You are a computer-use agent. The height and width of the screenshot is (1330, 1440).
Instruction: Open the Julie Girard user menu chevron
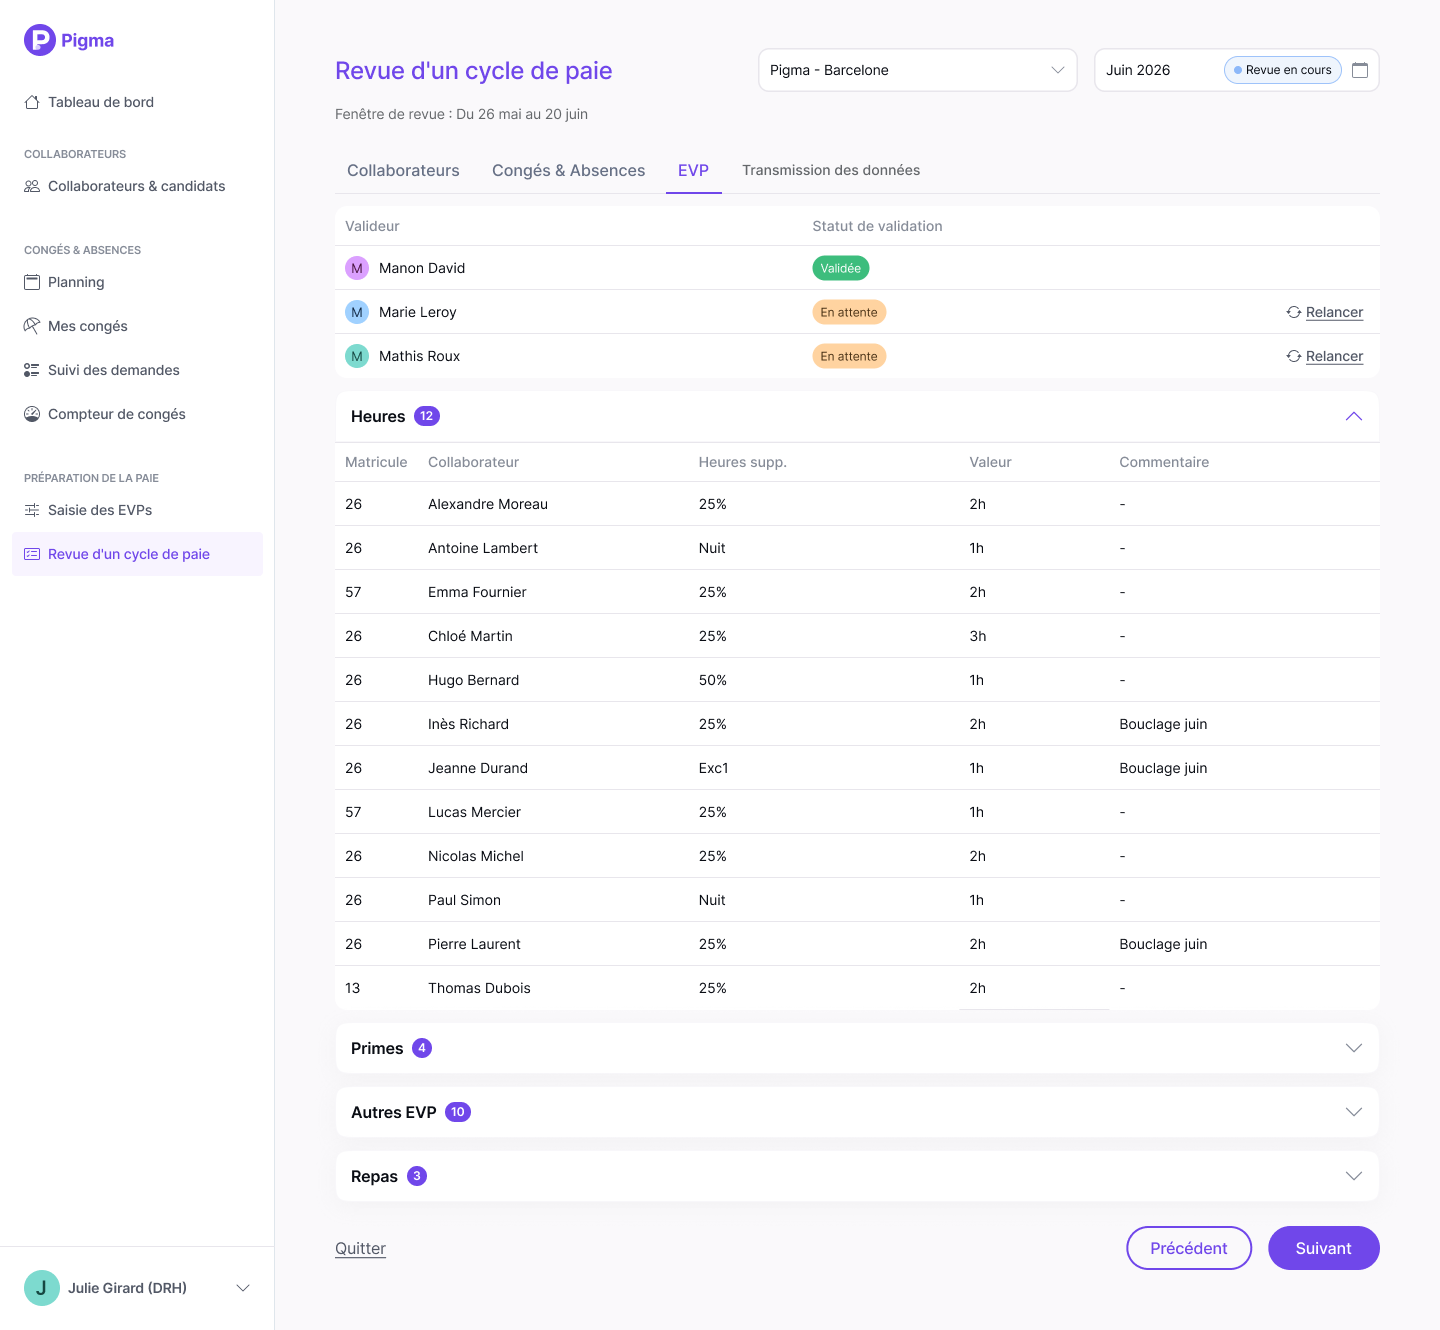243,1288
